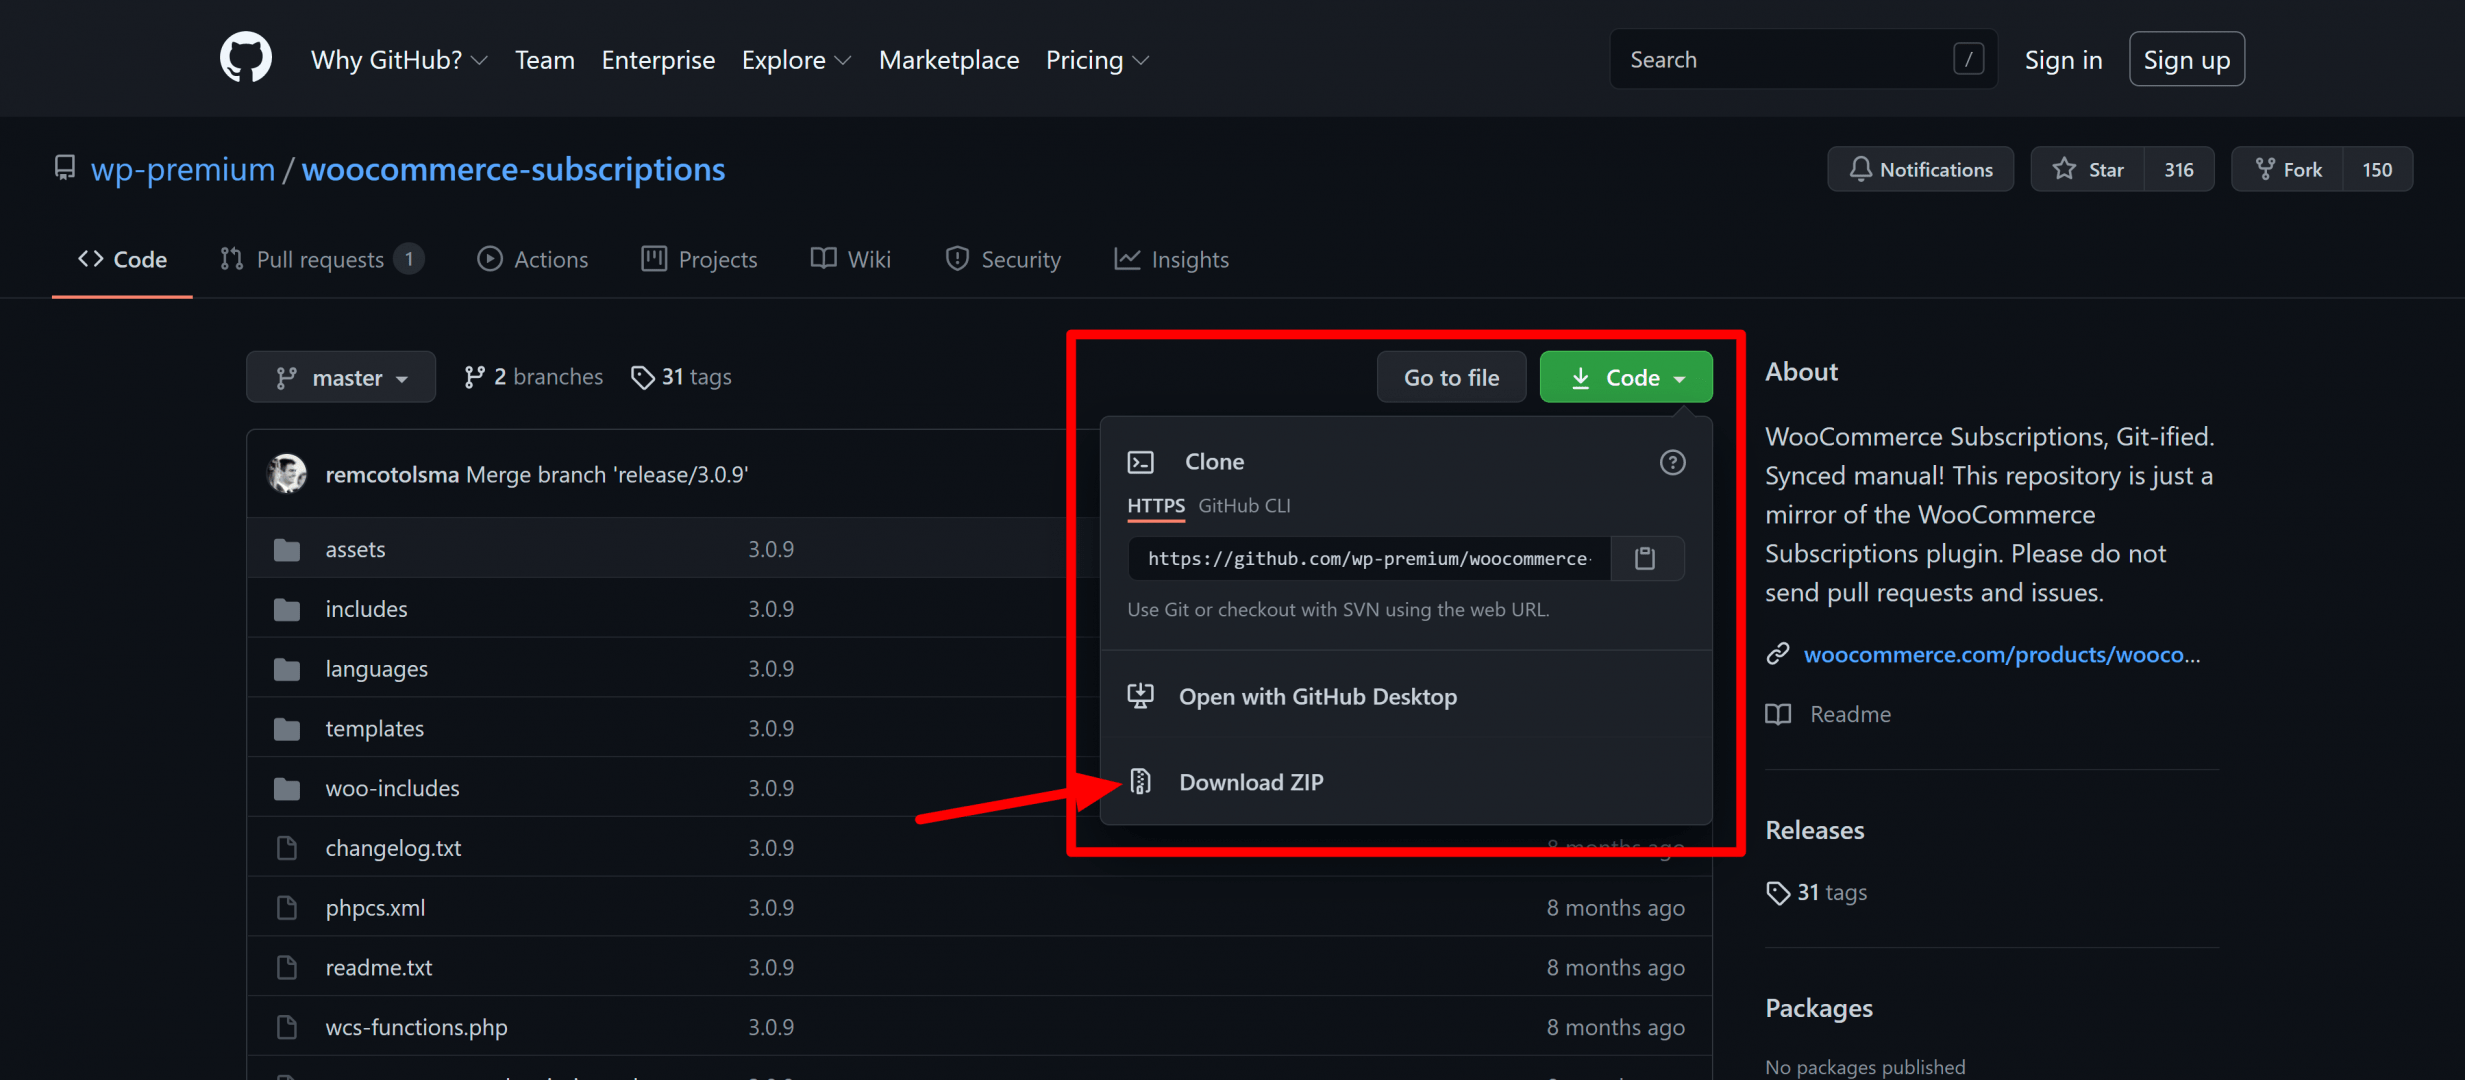The width and height of the screenshot is (2465, 1080).
Task: Open the remcotolsma author link
Action: (392, 474)
